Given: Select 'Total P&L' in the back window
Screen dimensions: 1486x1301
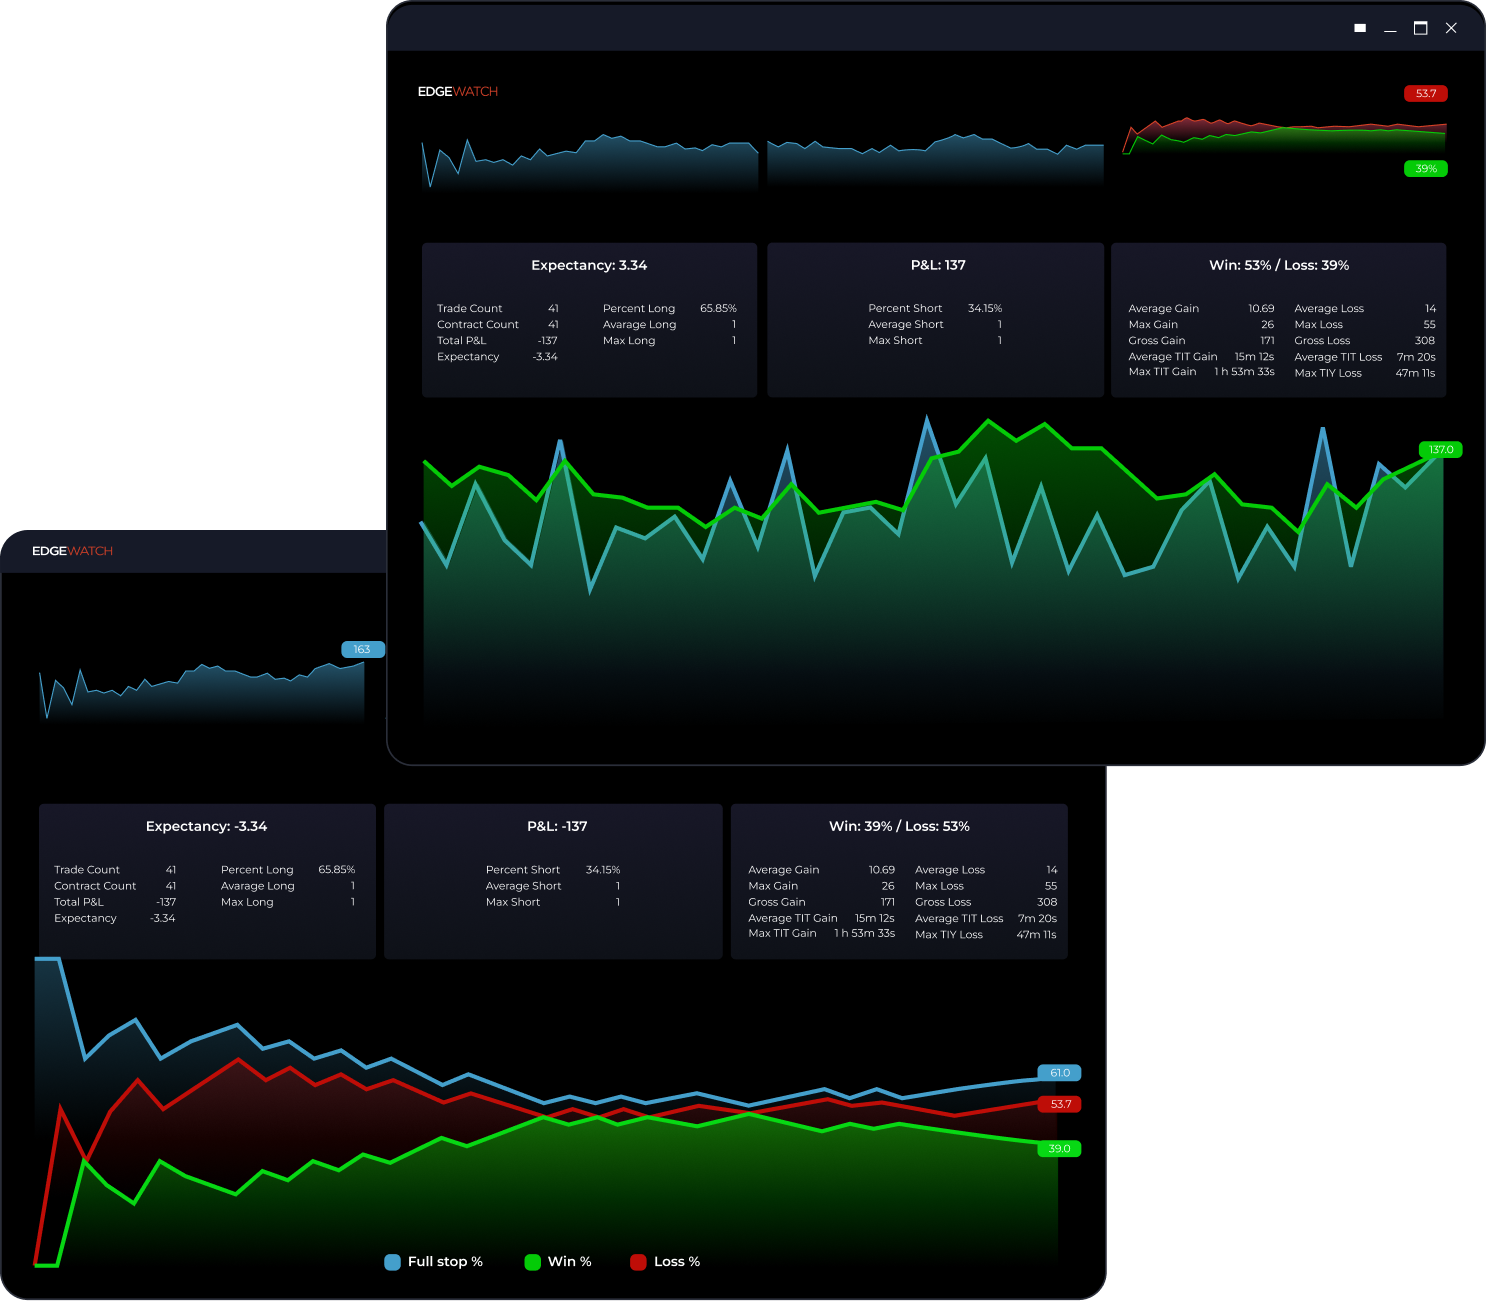Looking at the screenshot, I should click(x=79, y=902).
